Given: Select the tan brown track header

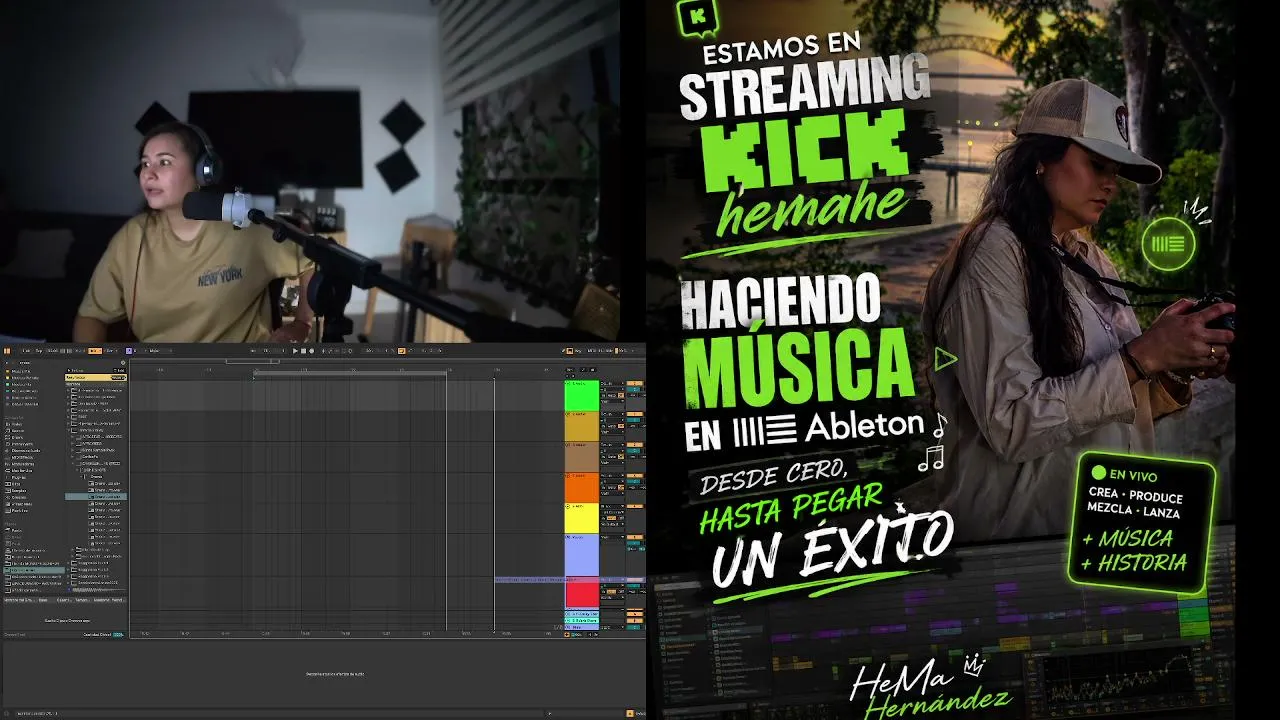Looking at the screenshot, I should pos(582,457).
